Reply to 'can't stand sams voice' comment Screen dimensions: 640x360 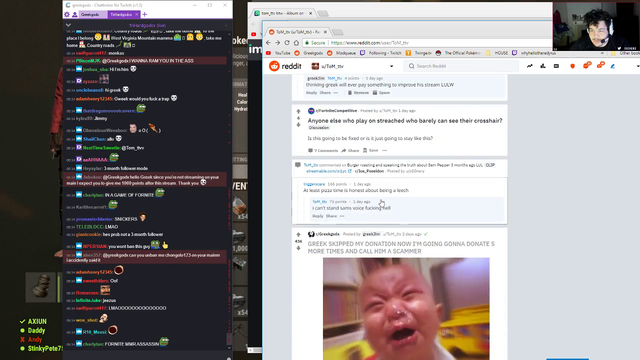tap(318, 216)
